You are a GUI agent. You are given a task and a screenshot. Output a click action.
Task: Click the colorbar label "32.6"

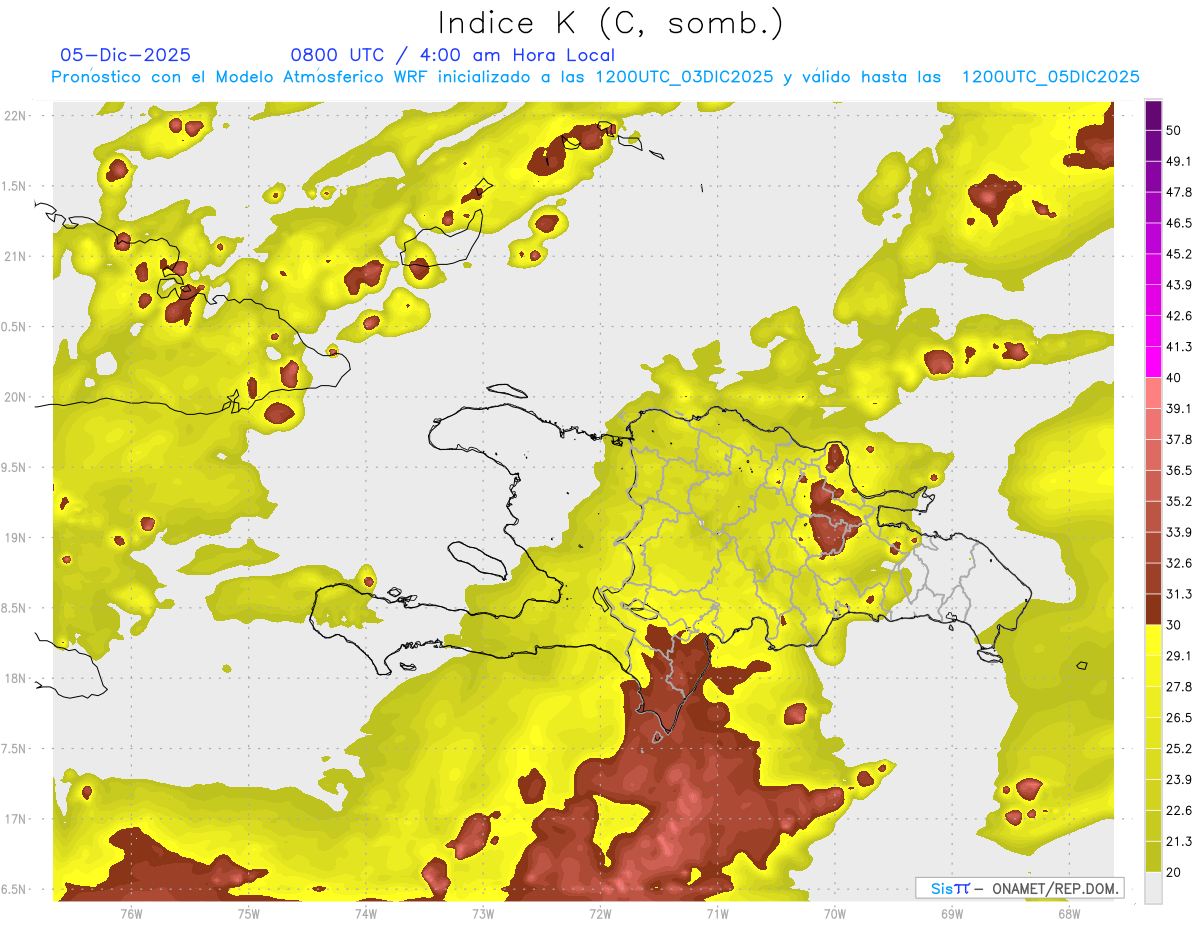(1179, 563)
